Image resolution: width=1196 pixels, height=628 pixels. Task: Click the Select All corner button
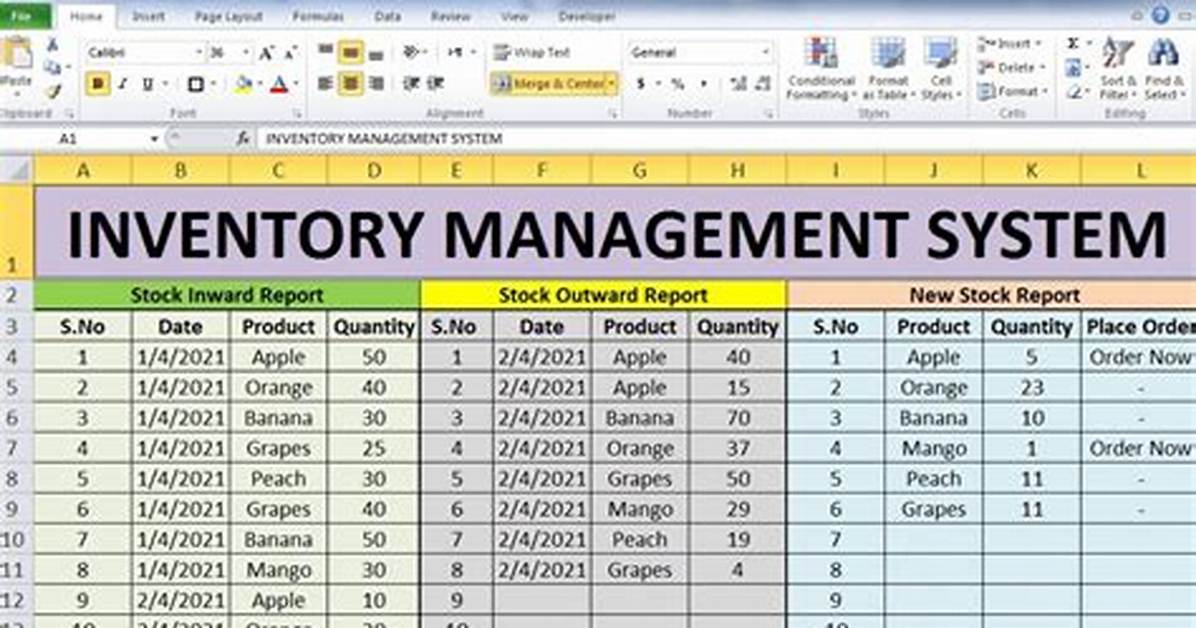[17, 169]
